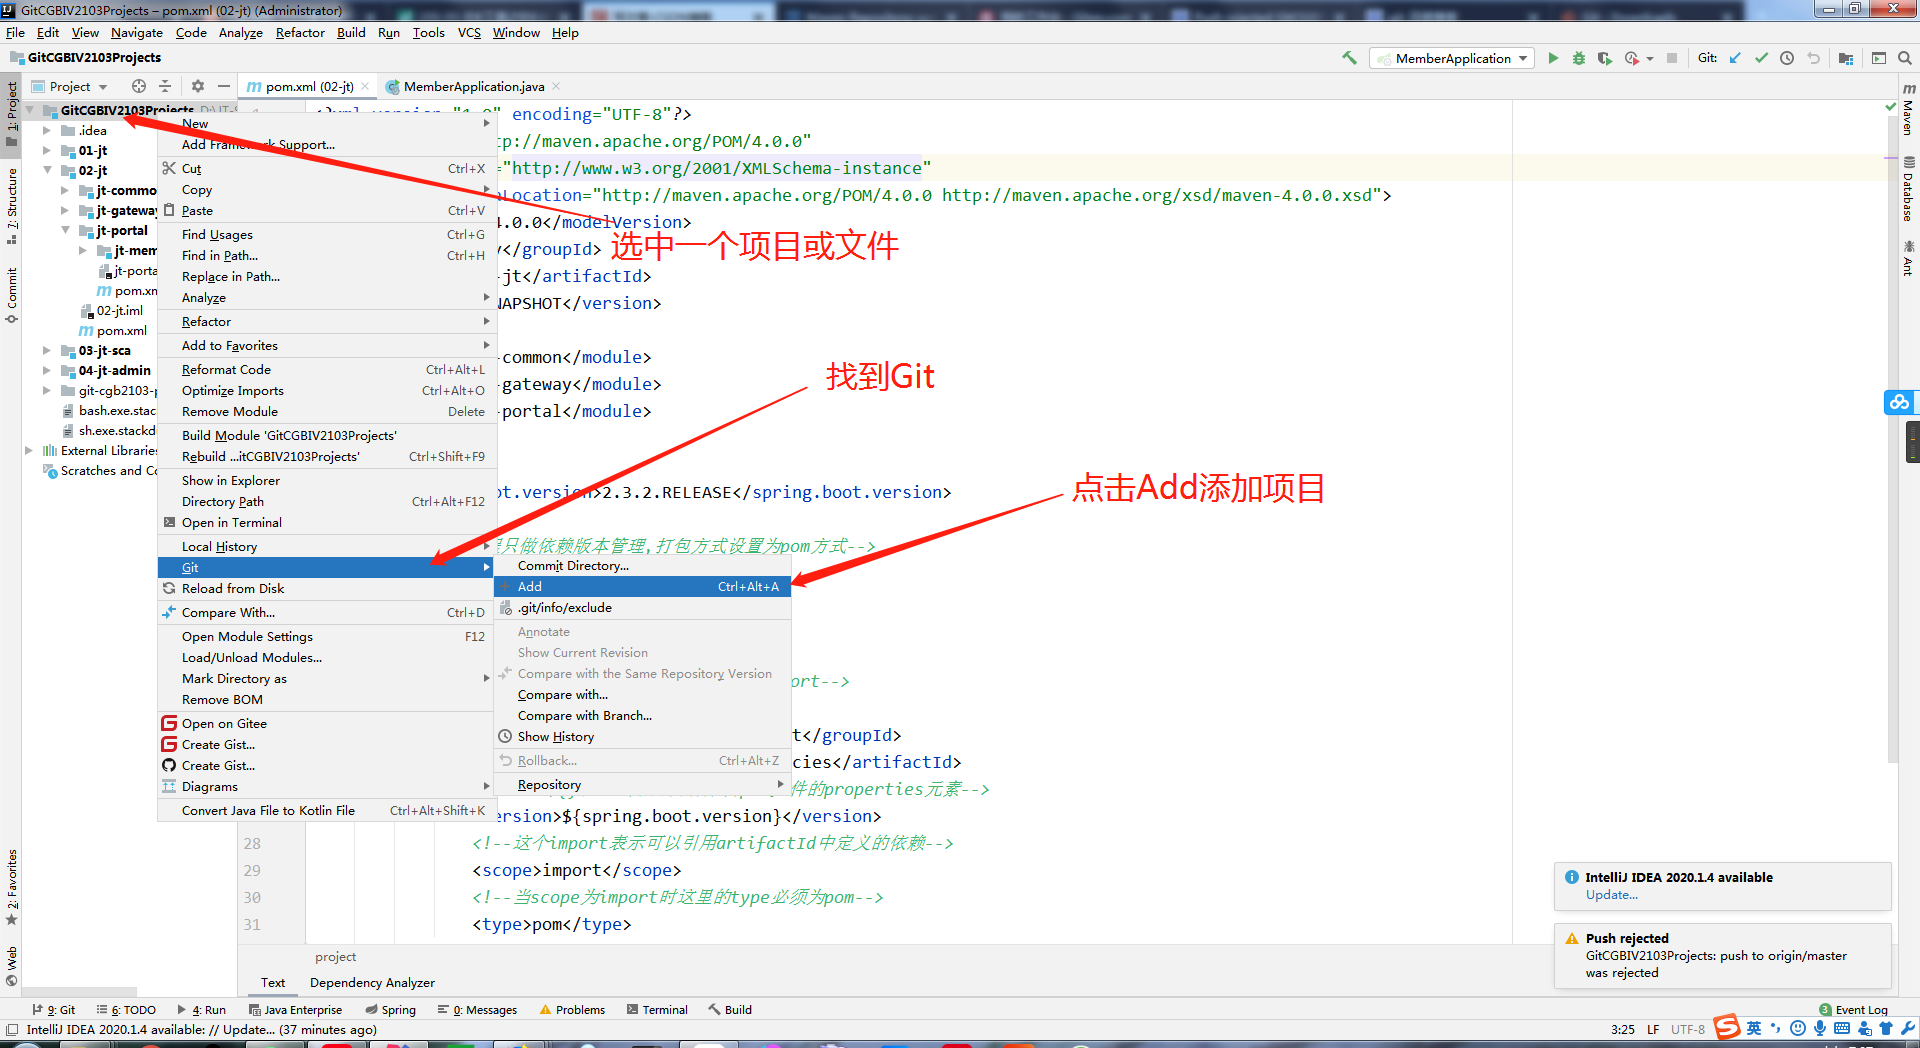This screenshot has width=1920, height=1048.
Task: Toggle the Ant tool window on right
Action: (1908, 257)
